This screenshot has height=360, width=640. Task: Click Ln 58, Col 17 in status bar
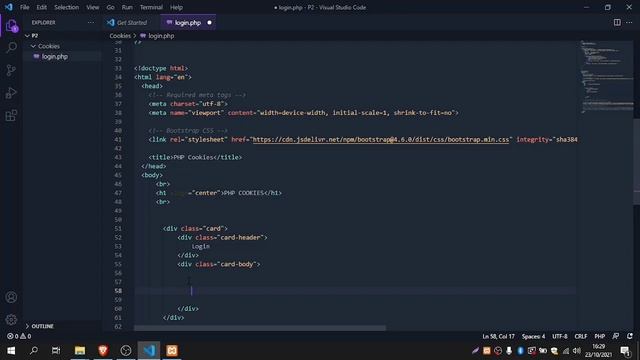[498, 336]
